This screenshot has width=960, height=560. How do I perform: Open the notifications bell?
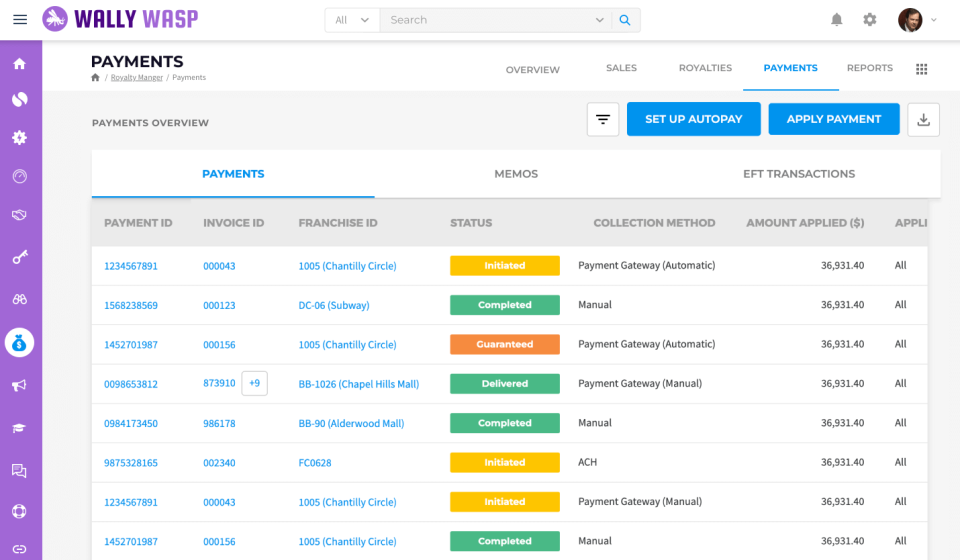point(836,20)
